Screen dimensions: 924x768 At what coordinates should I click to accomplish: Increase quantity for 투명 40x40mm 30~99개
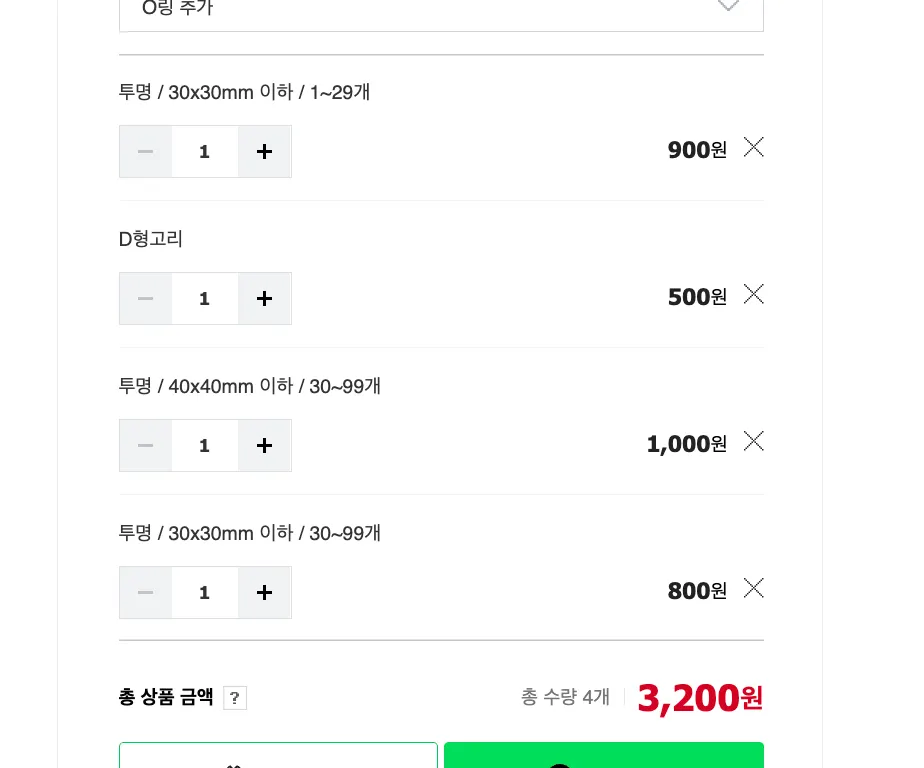coord(264,446)
